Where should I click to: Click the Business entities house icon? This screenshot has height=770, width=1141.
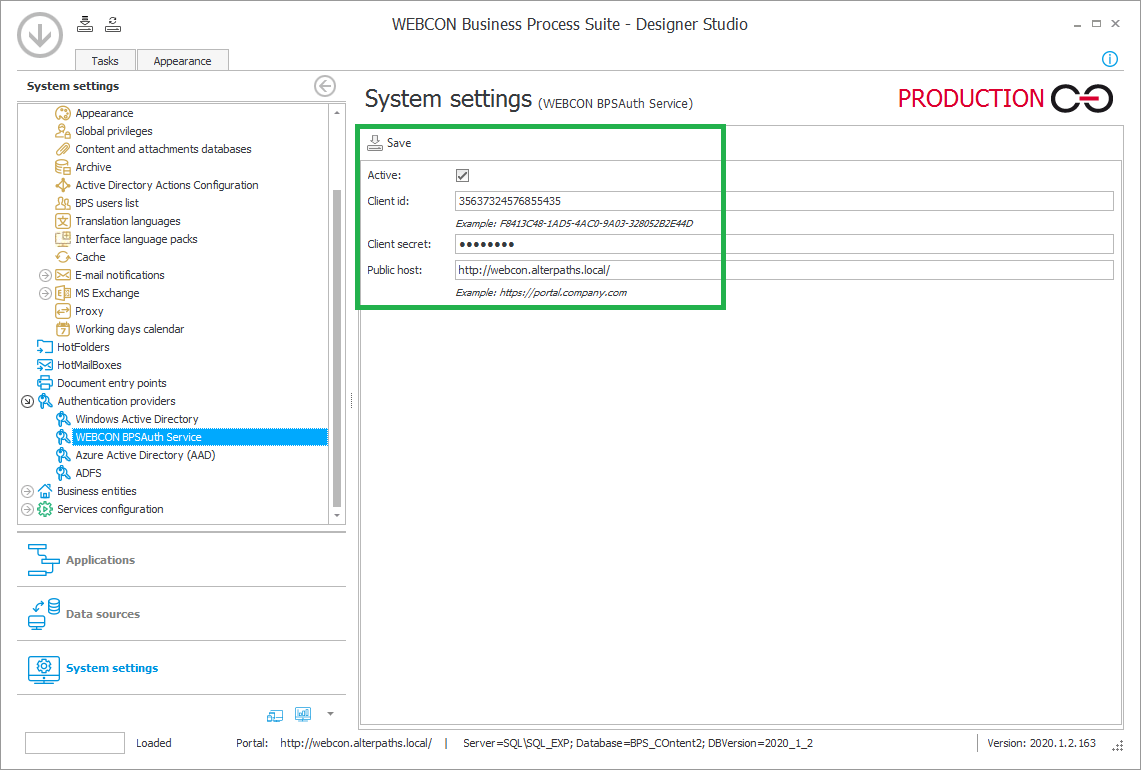(45, 491)
